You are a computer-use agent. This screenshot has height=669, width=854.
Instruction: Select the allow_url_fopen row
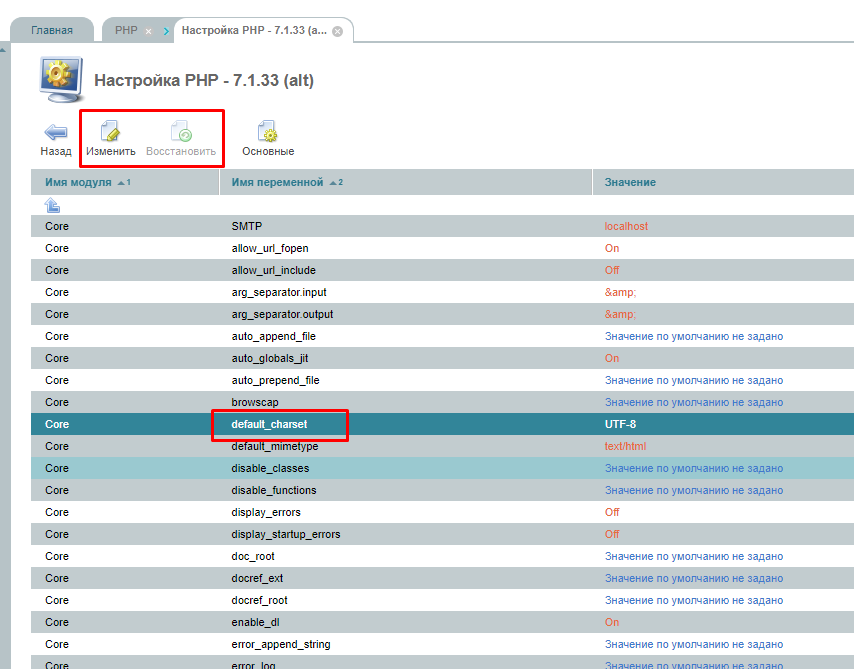point(442,248)
